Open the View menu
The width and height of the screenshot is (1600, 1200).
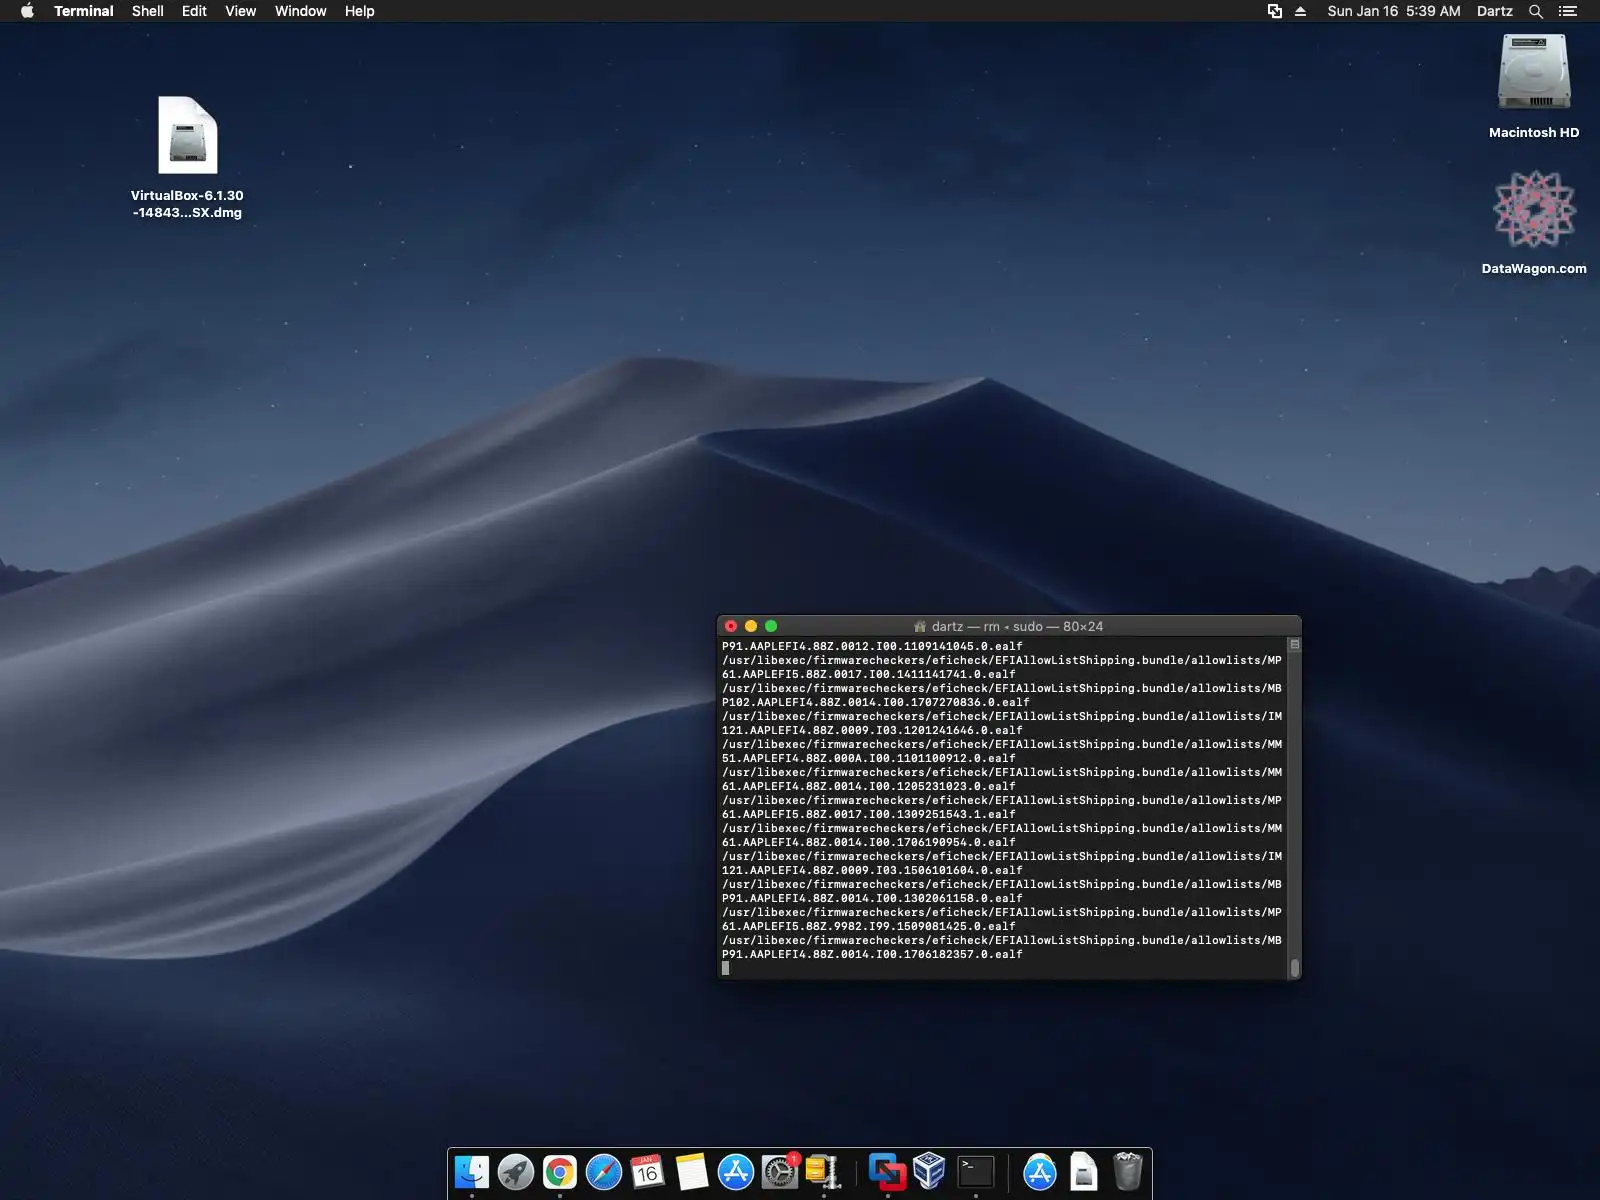click(240, 11)
